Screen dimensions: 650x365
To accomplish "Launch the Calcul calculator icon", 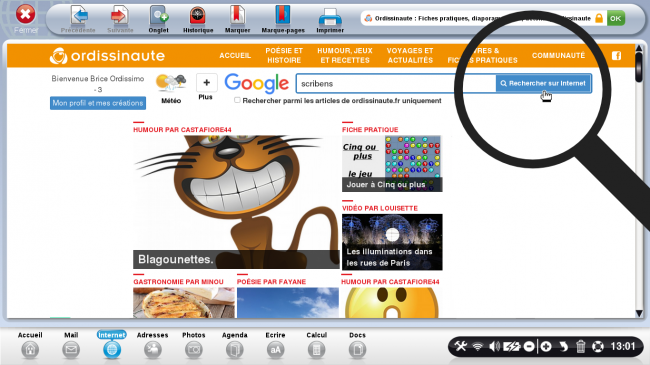I will click(x=316, y=350).
